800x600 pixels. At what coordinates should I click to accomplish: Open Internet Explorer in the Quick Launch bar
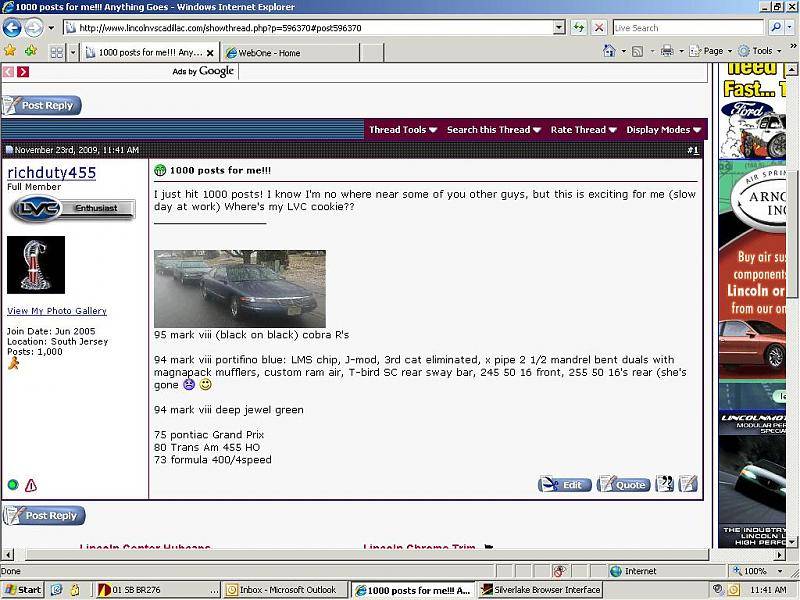(56, 590)
